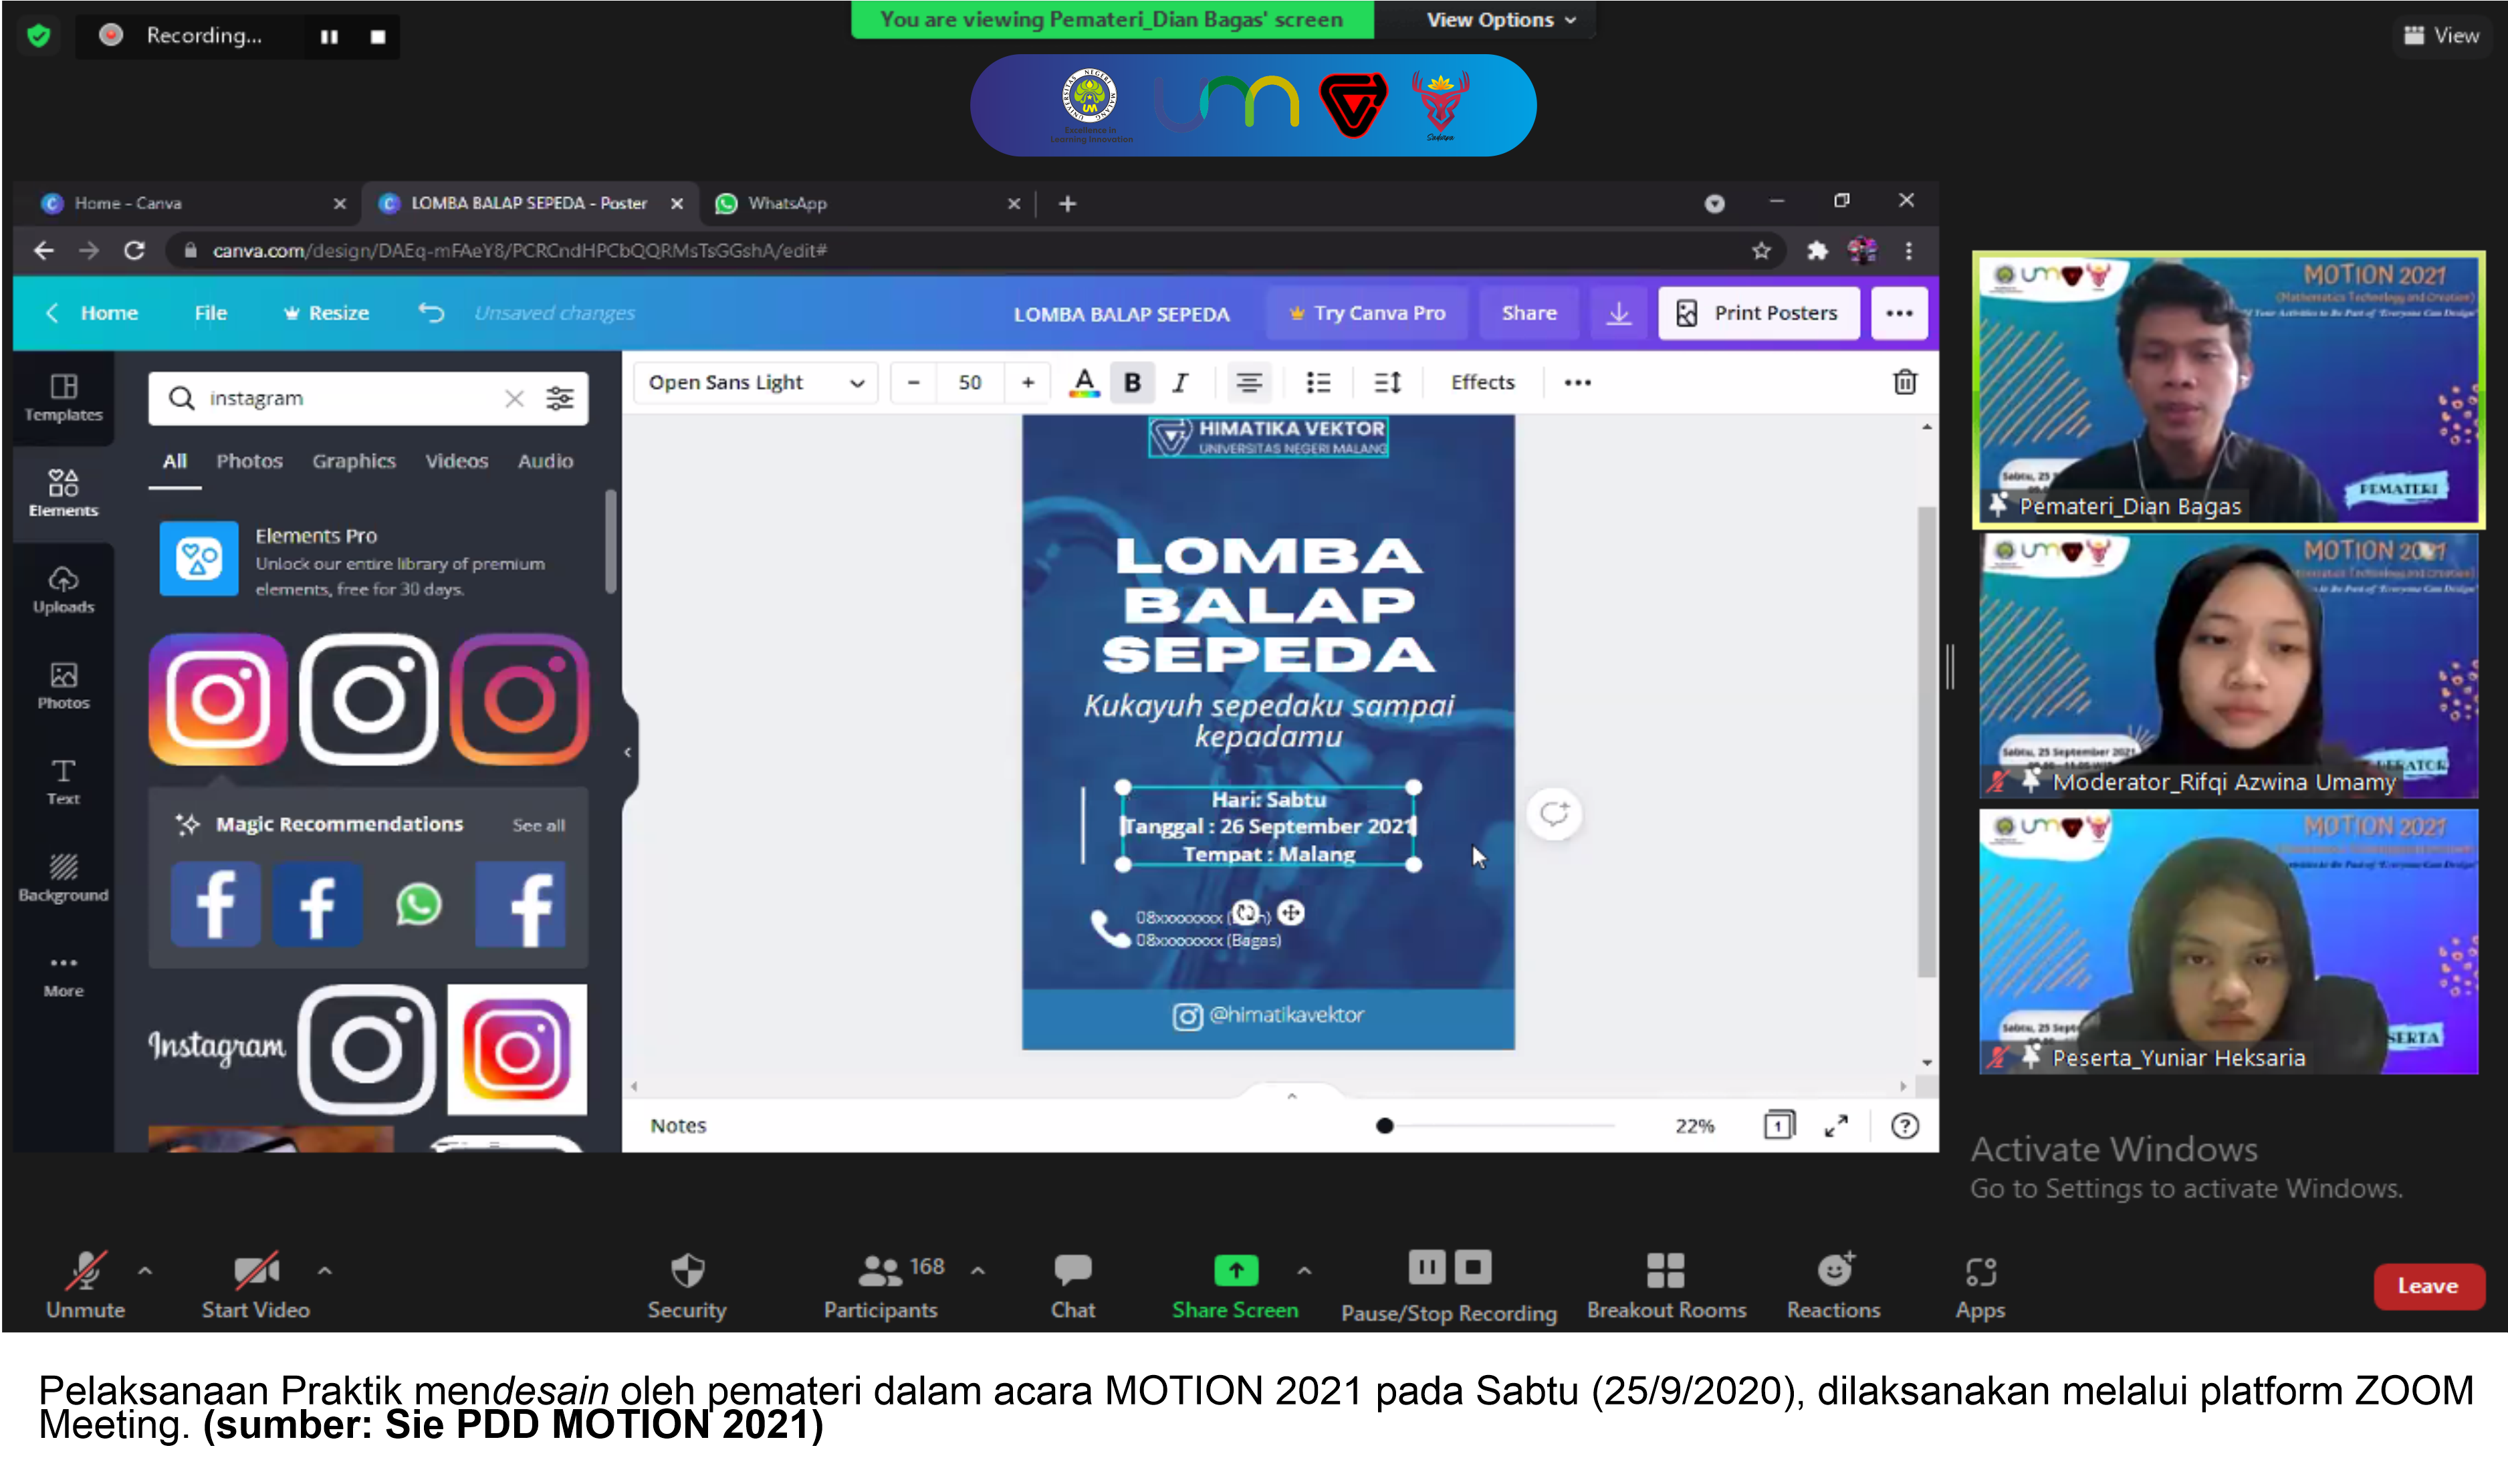Select the Instagram script wordmark element
Viewport: 2508px width, 1484px height.
coord(216,1046)
